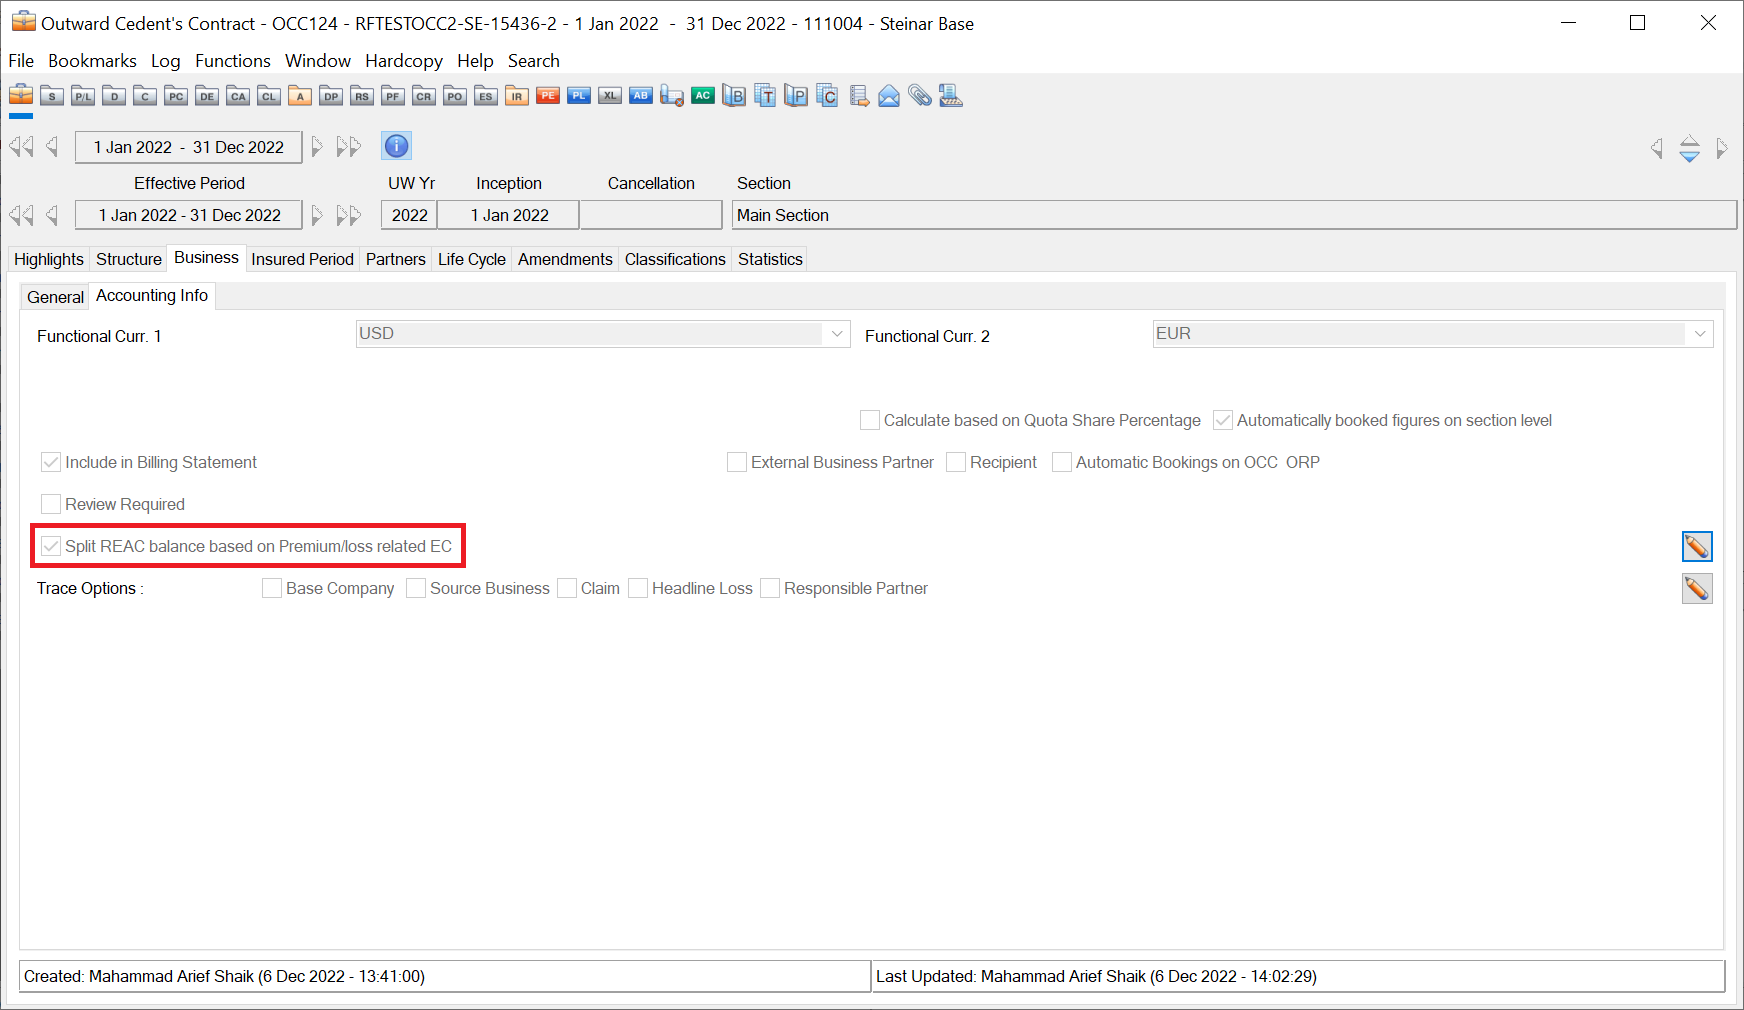Image resolution: width=1744 pixels, height=1010 pixels.
Task: Click the next Effective Period arrow
Action: pyautogui.click(x=317, y=215)
